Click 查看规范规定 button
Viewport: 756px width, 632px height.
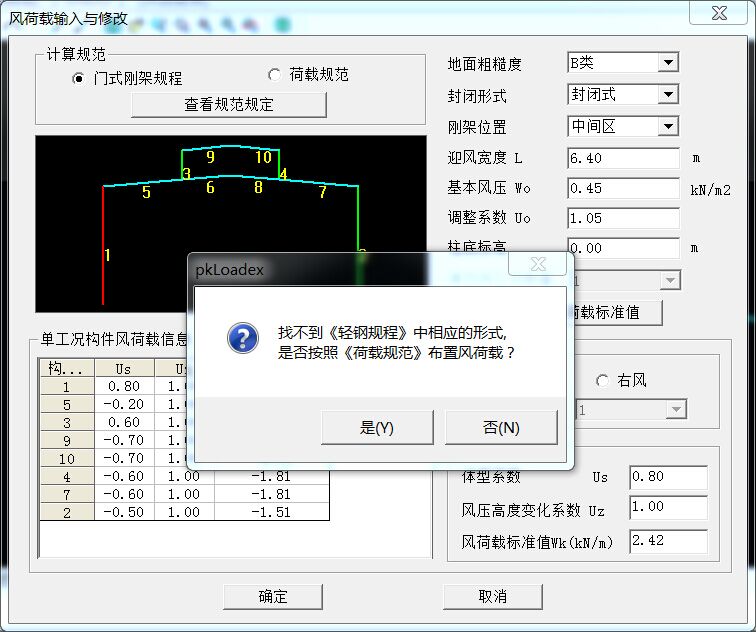229,105
